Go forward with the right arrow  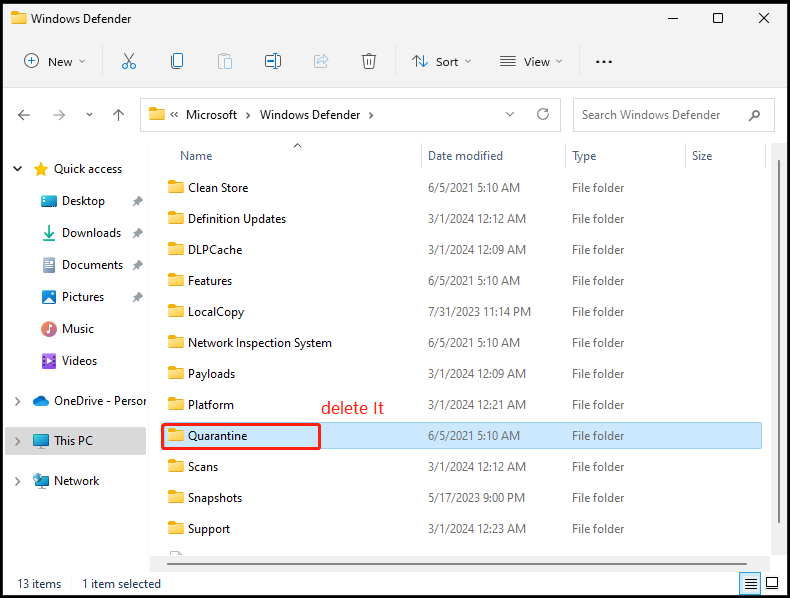coord(59,115)
